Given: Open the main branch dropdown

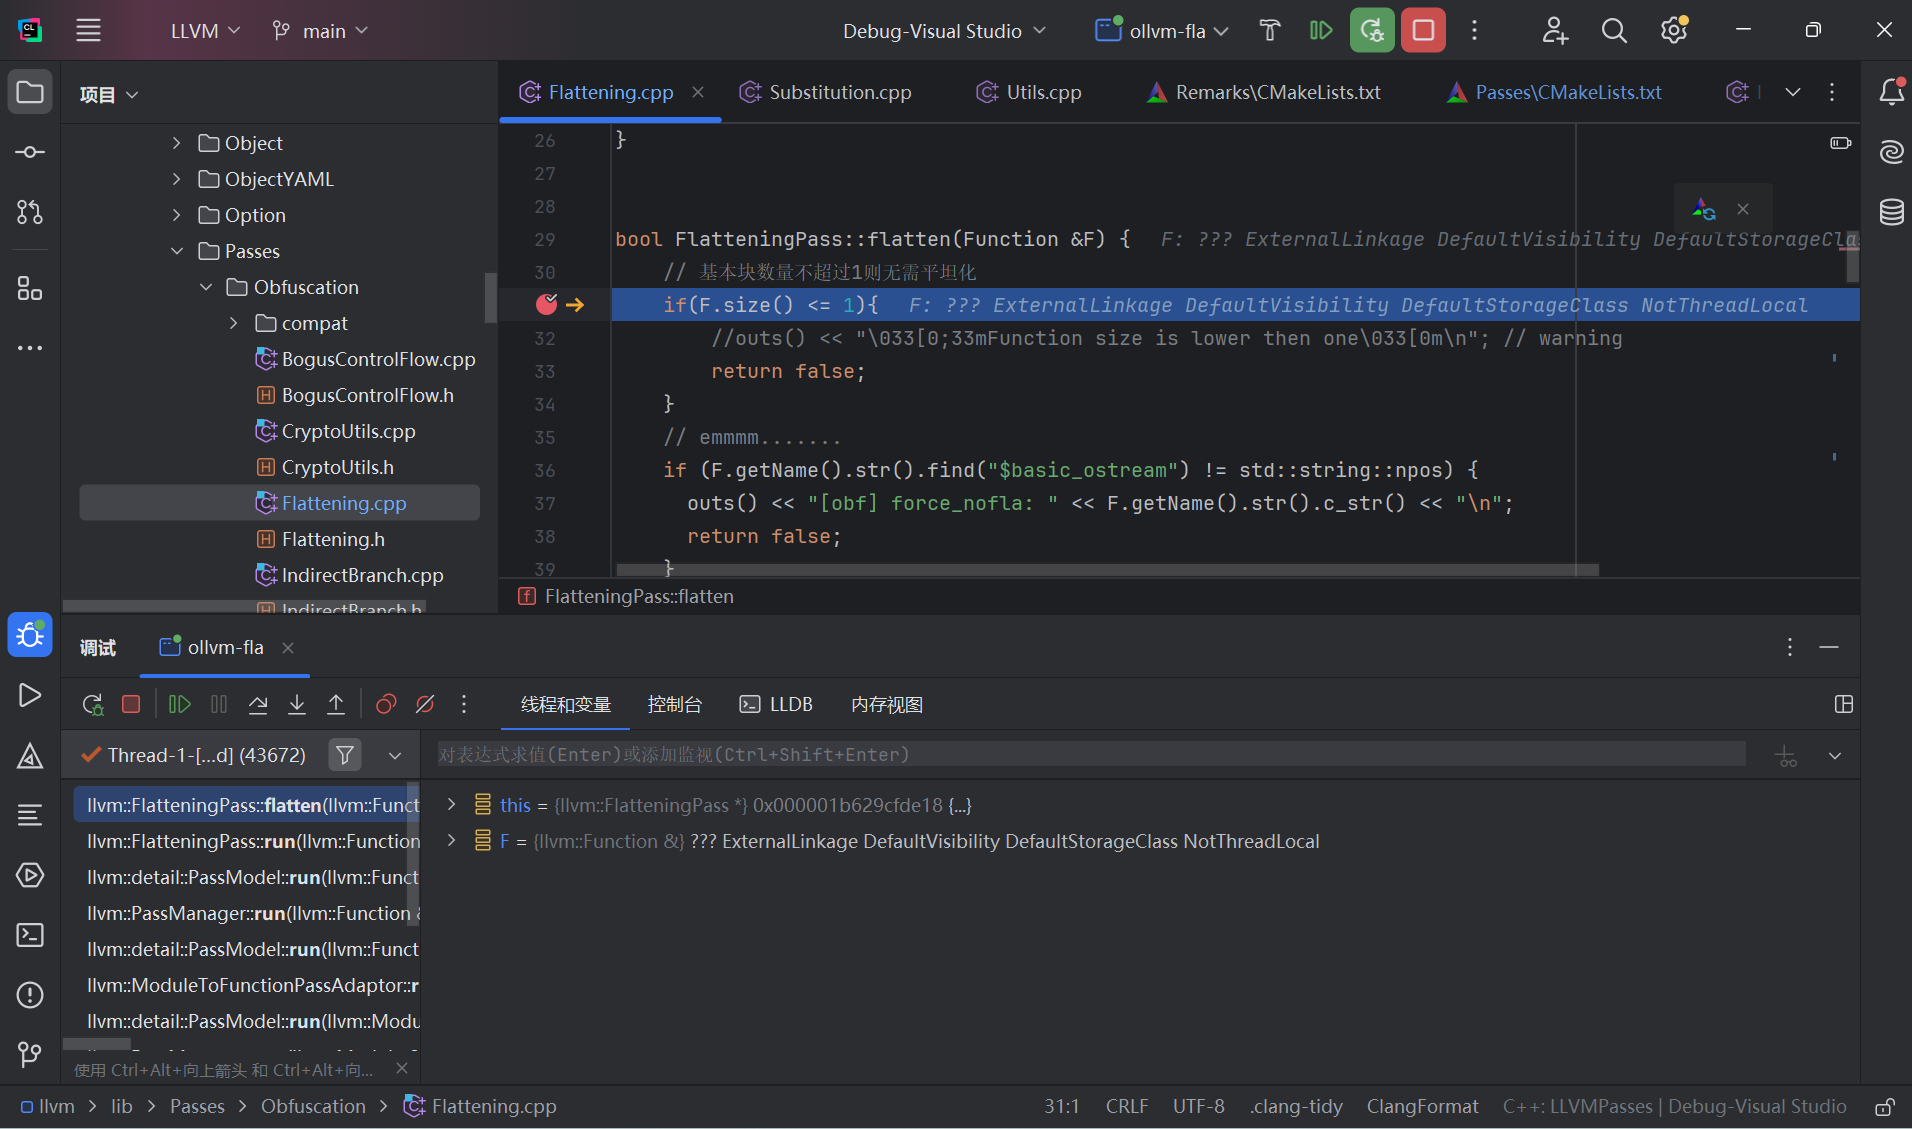Looking at the screenshot, I should [x=321, y=30].
